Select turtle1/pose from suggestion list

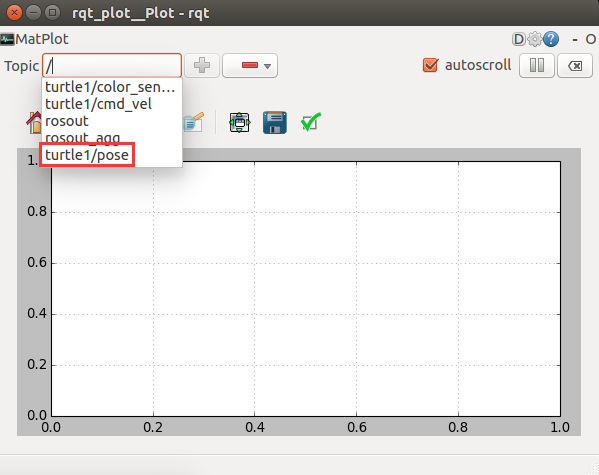click(87, 155)
